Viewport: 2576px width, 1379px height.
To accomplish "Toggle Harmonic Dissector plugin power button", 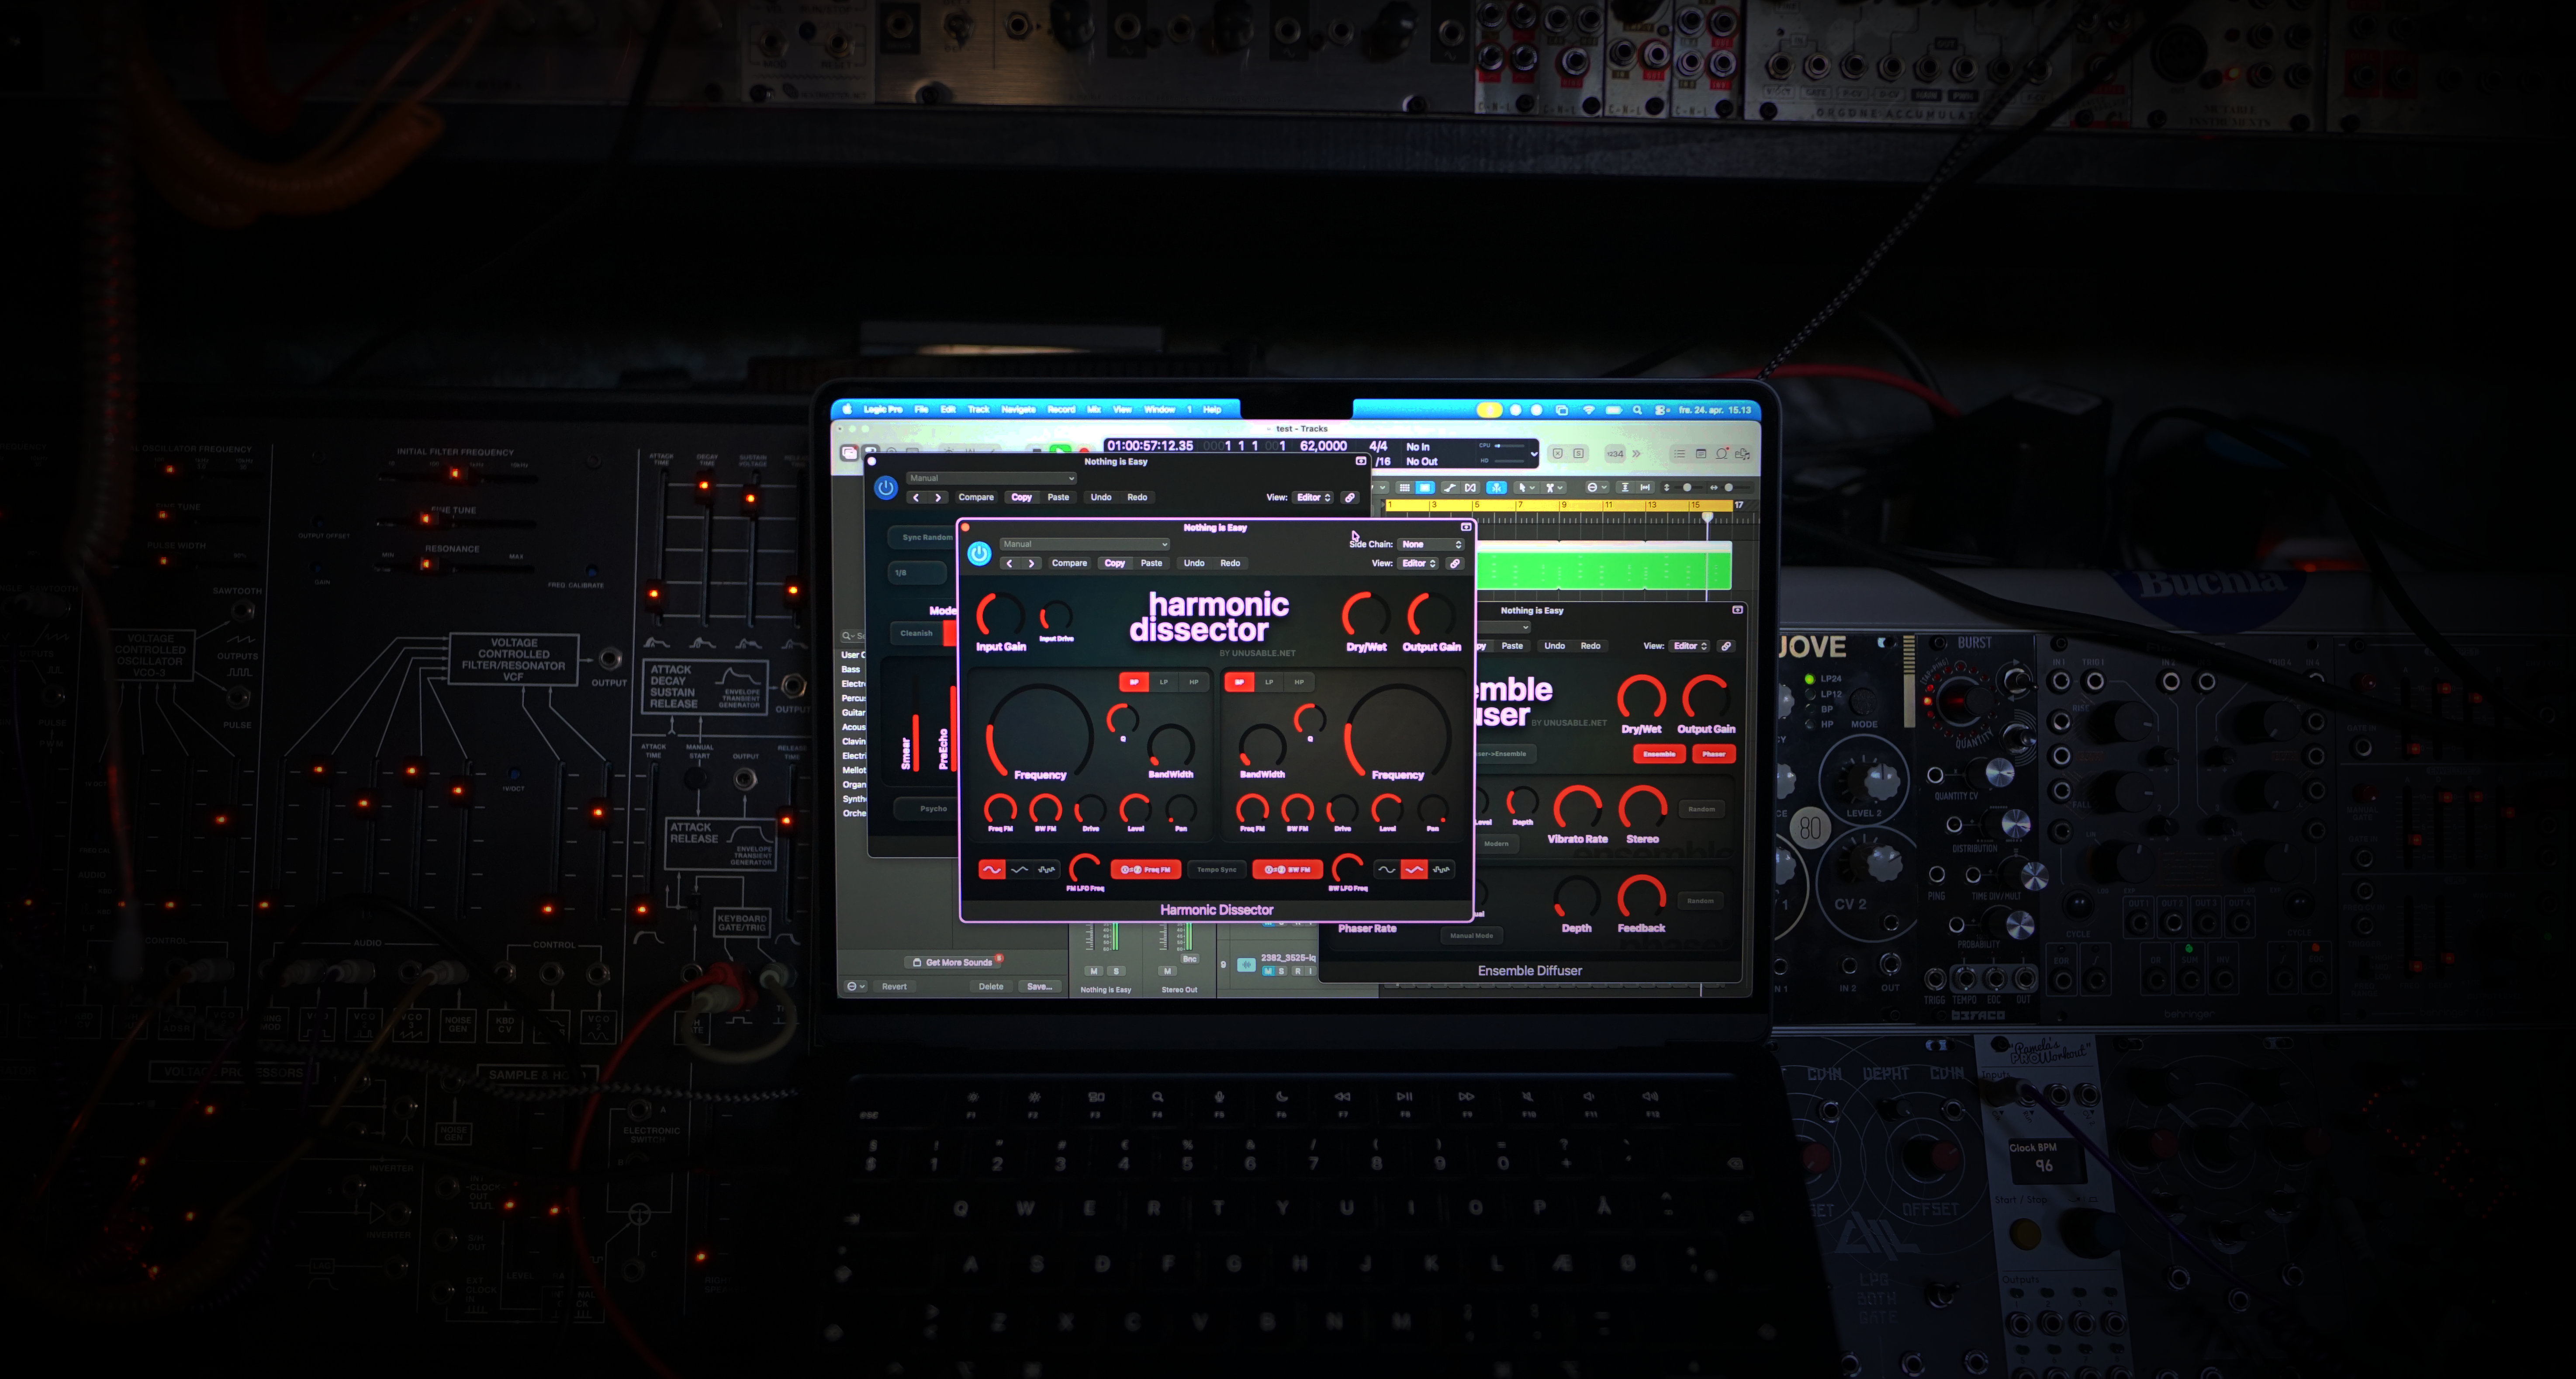I will click(x=979, y=553).
